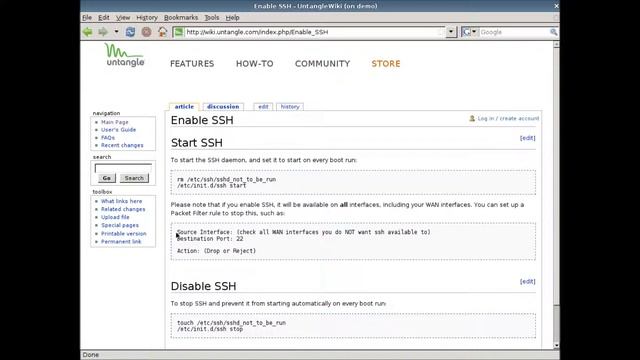Click the 'Start SSH' heading

pyautogui.click(x=197, y=143)
